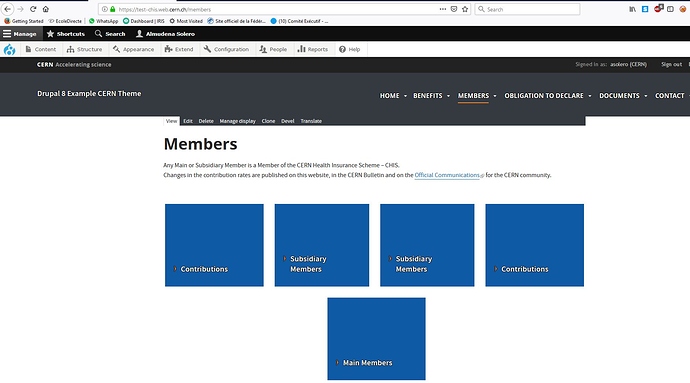
Task: Open the Main Members blue tile
Action: point(376,339)
